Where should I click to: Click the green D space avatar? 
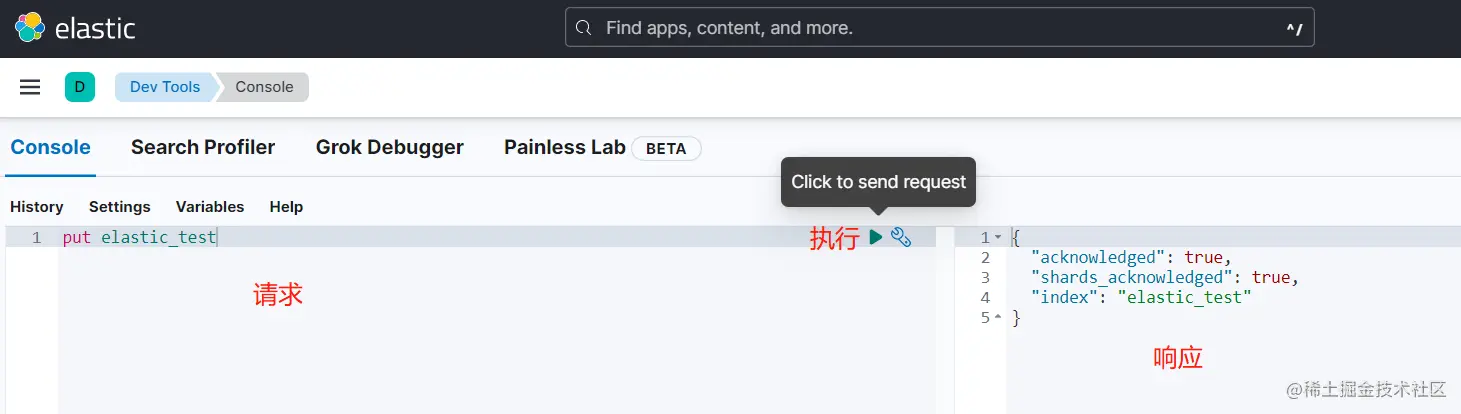click(79, 87)
